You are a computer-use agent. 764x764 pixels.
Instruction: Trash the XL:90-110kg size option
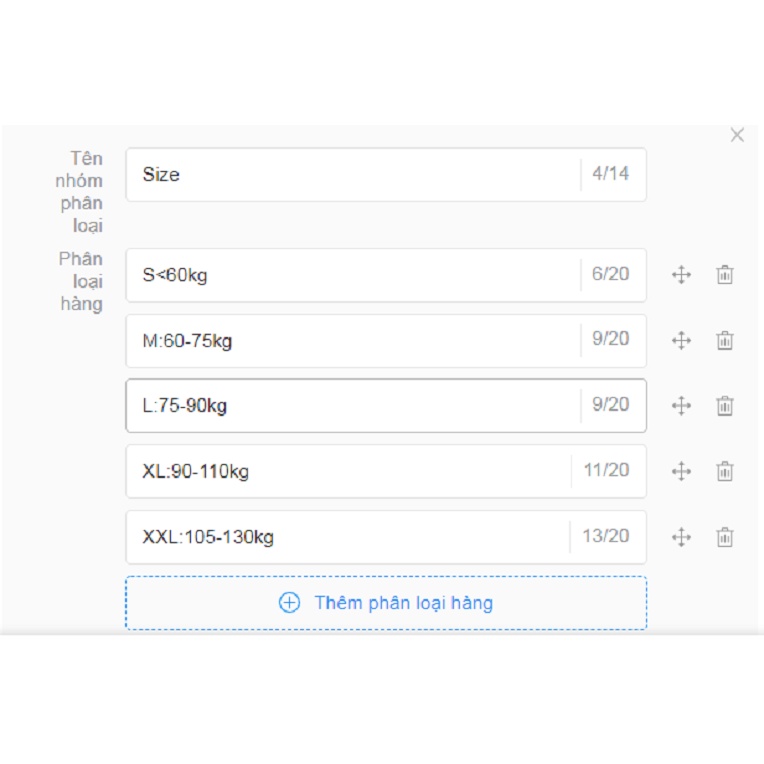[x=725, y=471]
